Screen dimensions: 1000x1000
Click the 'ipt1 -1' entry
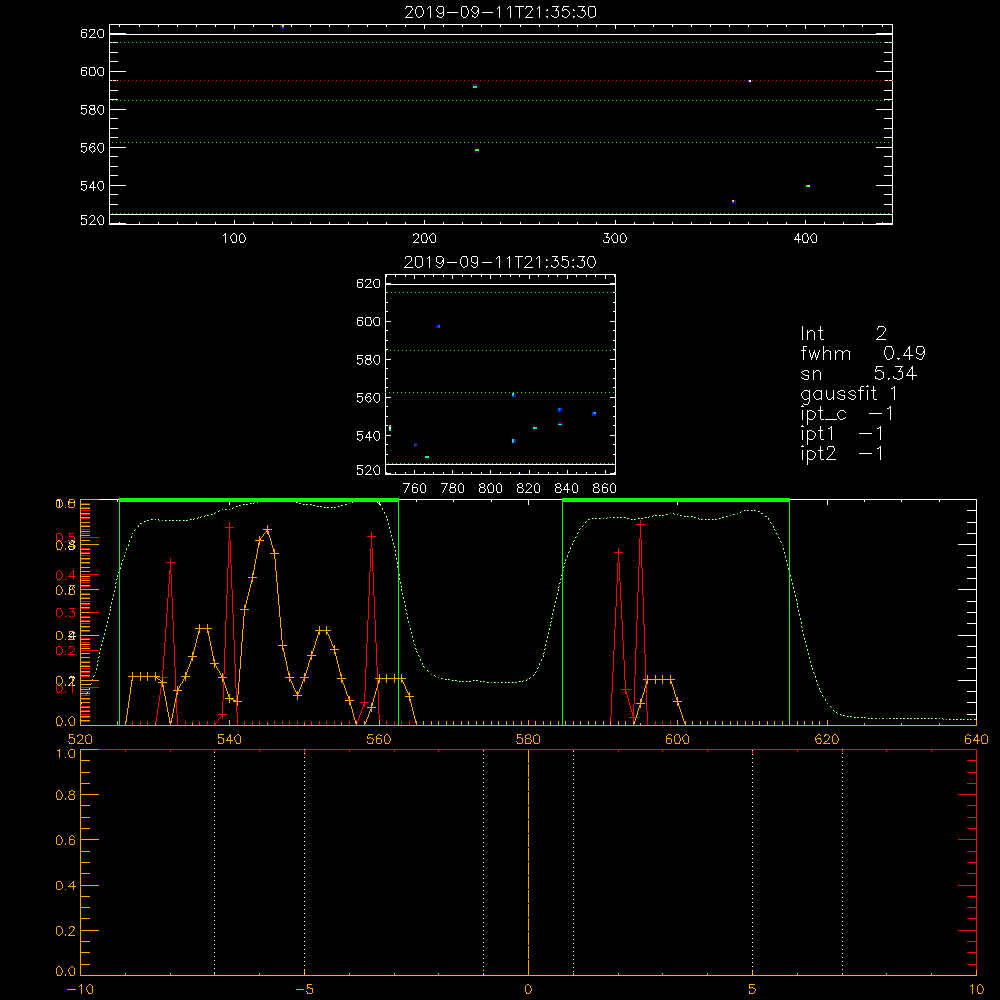[x=842, y=434]
